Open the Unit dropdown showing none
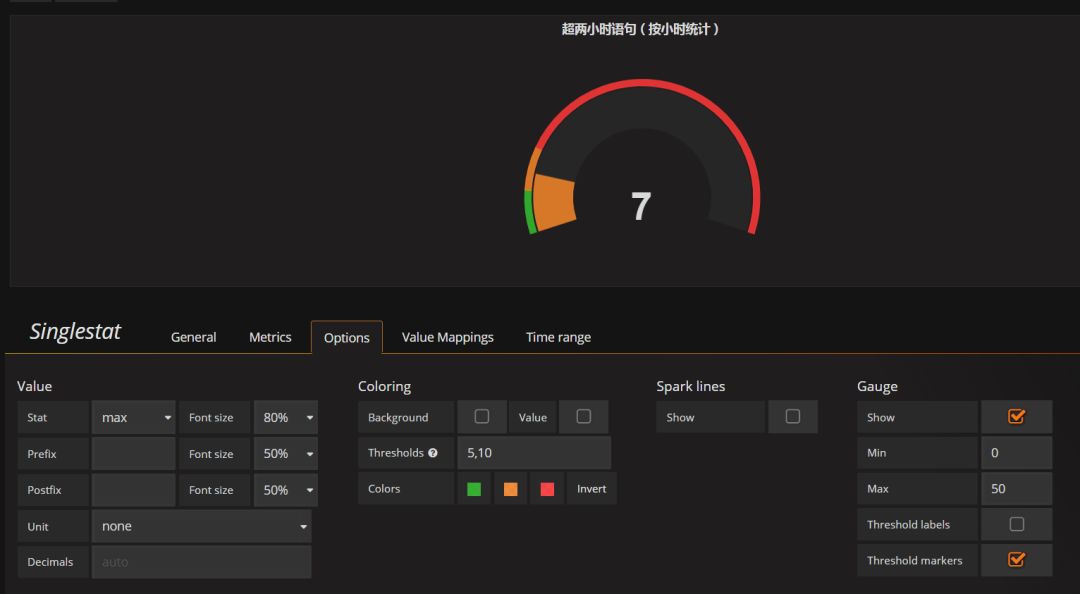Viewport: 1080px width, 594px height. point(202,526)
